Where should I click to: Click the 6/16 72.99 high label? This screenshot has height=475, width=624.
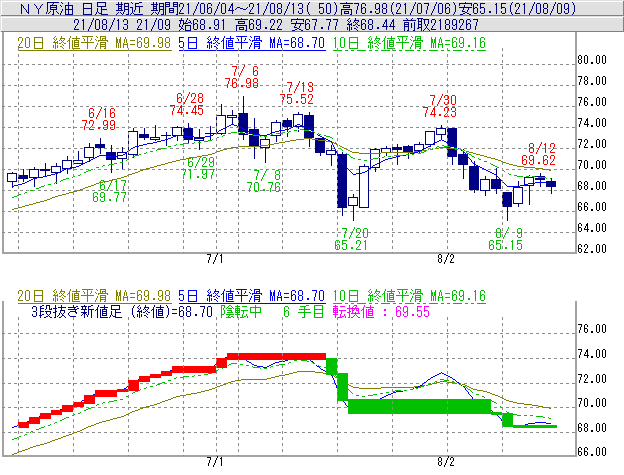click(x=99, y=119)
